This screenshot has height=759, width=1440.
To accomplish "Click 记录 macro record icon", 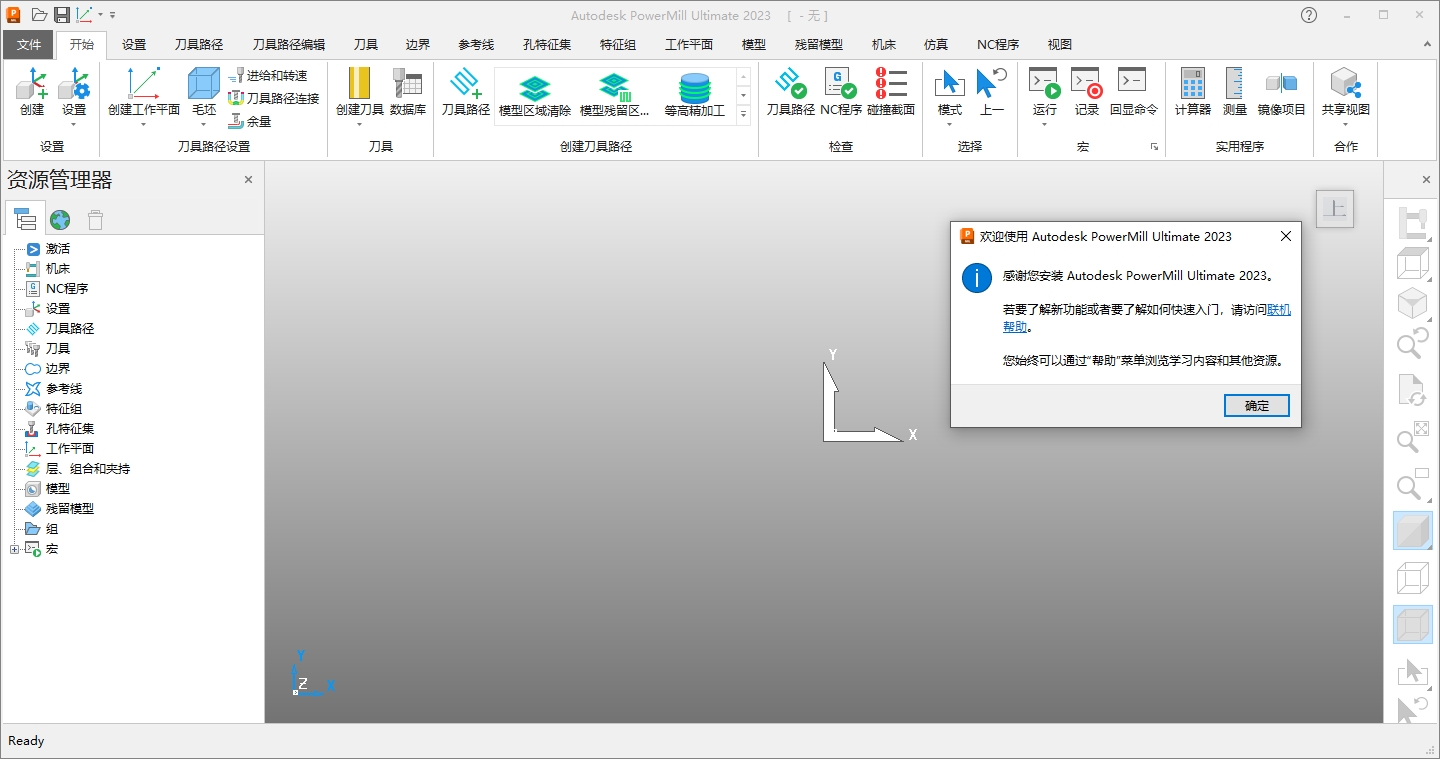I will tap(1087, 92).
